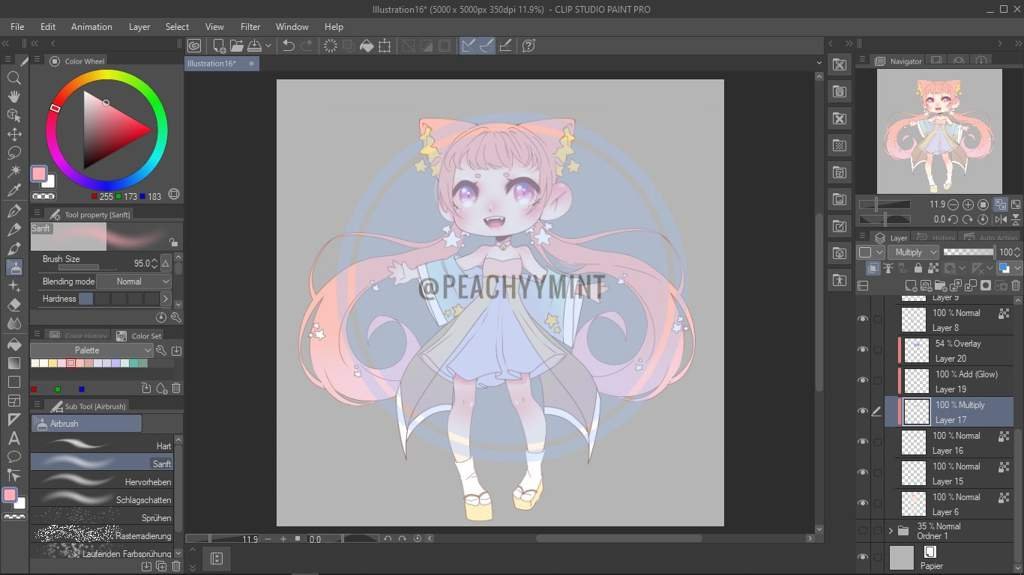Select the Move layer tool
This screenshot has width=1024, height=575.
(14, 134)
